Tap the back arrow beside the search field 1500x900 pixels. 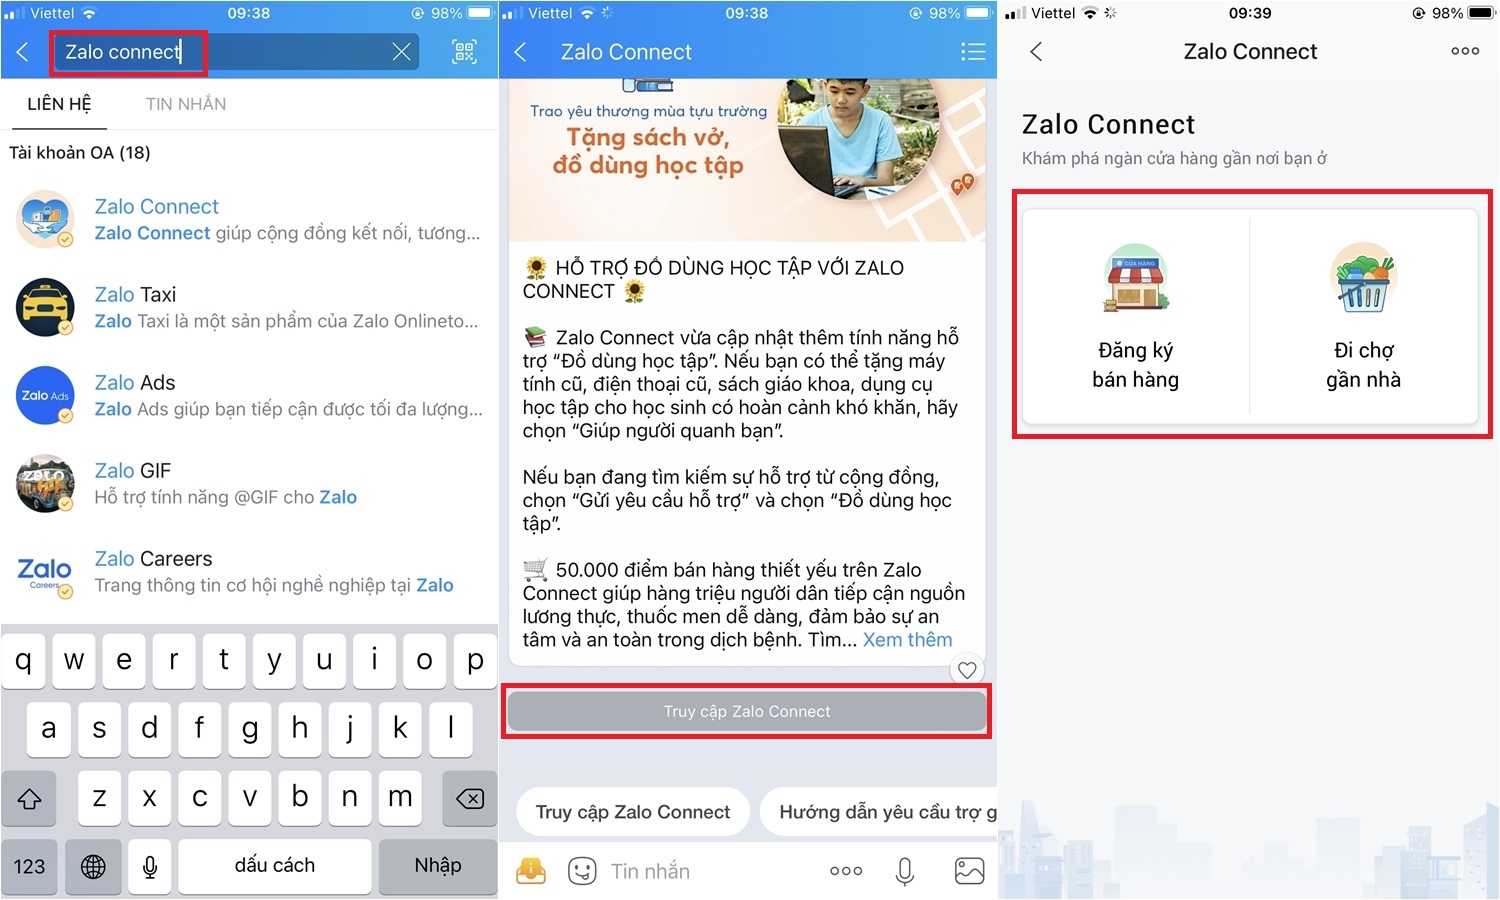point(22,52)
